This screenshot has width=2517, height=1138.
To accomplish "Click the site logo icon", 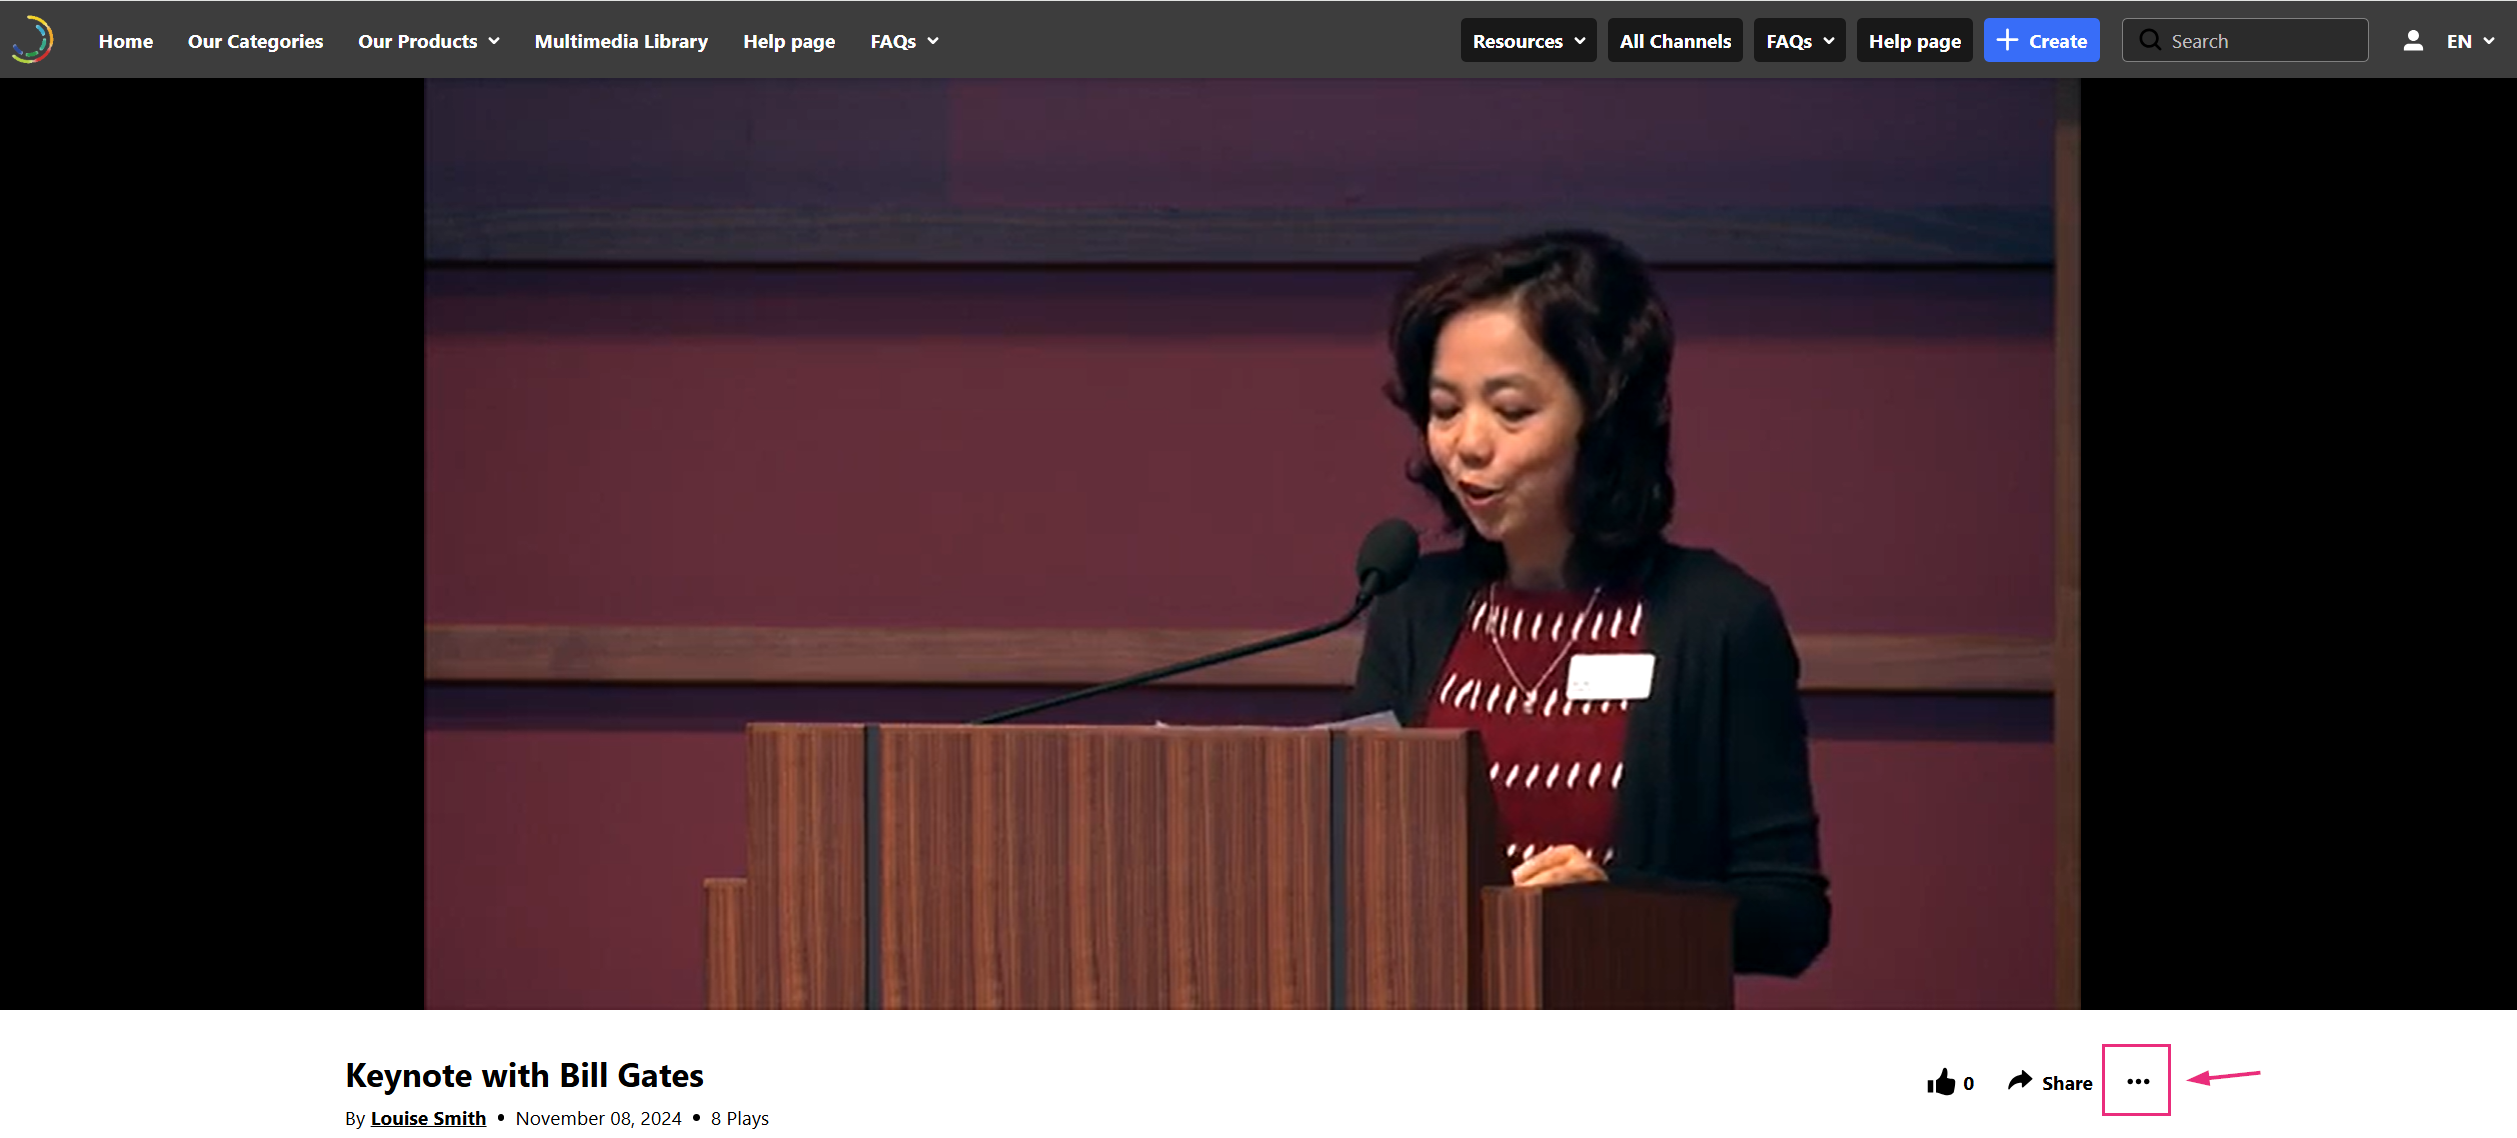I will pyautogui.click(x=32, y=40).
